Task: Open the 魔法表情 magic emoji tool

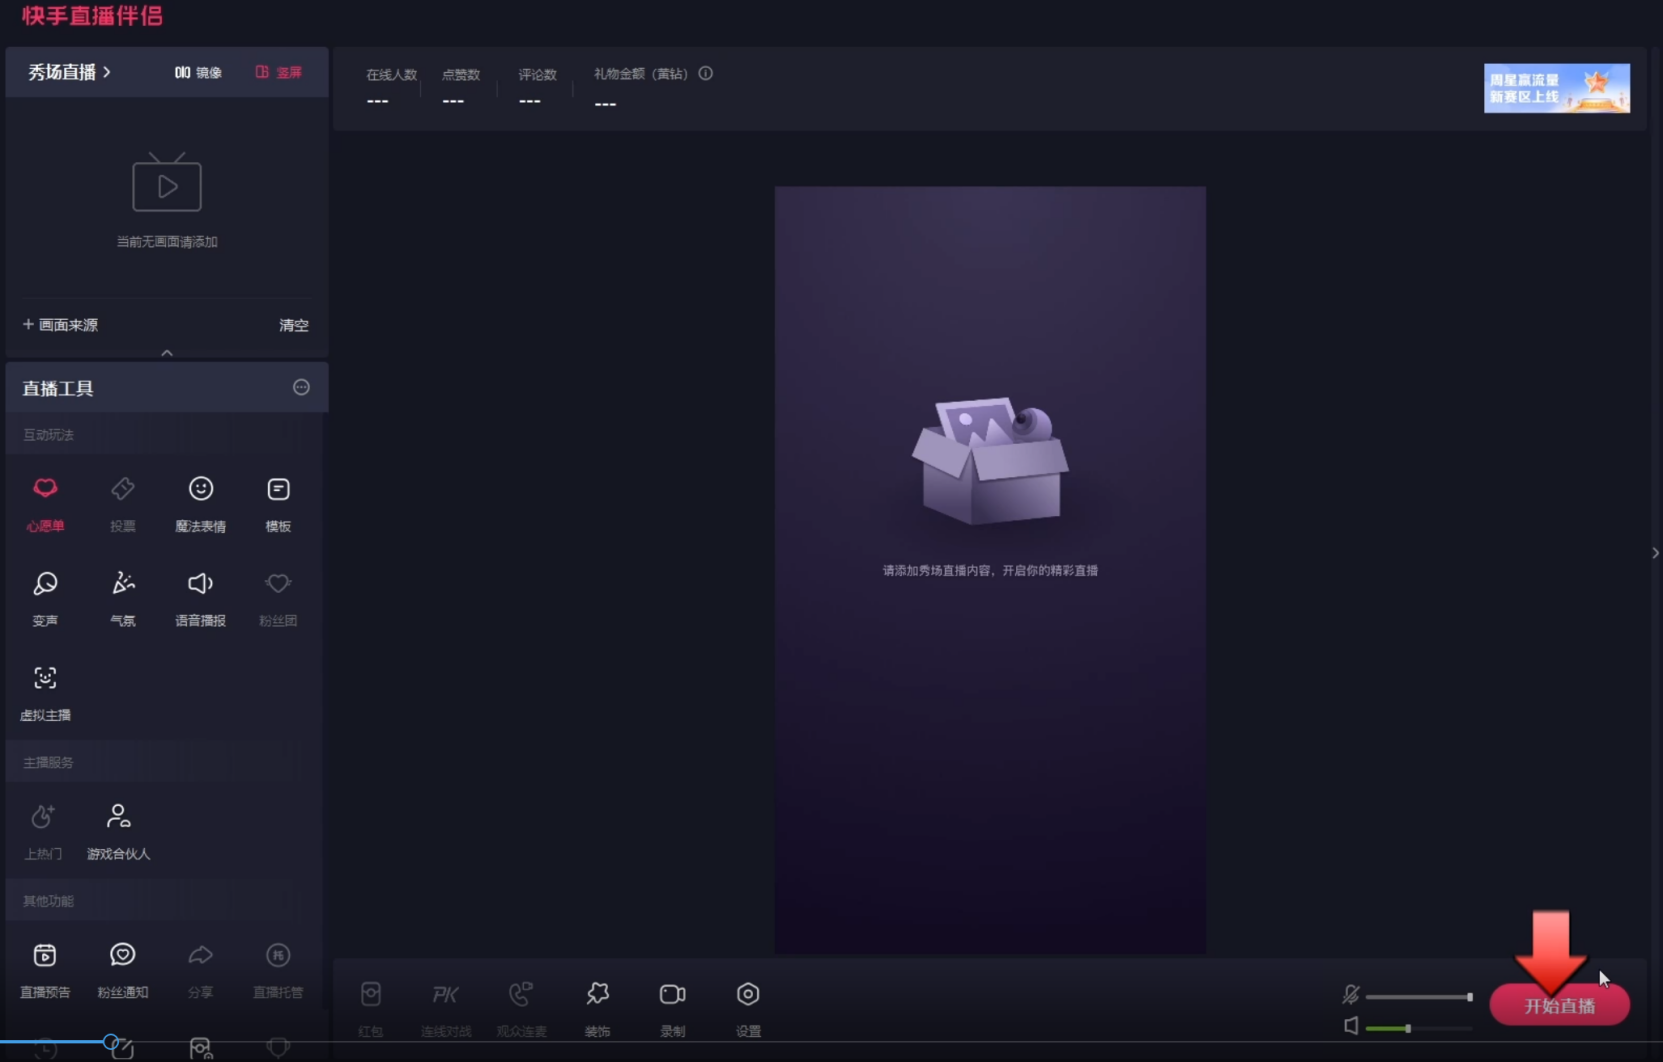Action: pos(200,503)
